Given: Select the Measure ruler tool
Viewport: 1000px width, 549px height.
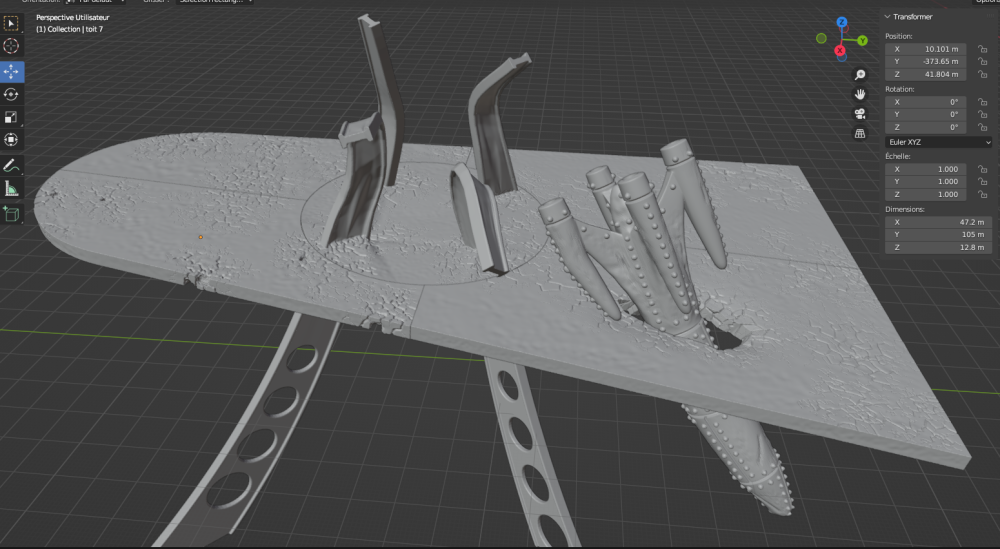Looking at the screenshot, I should [x=11, y=189].
